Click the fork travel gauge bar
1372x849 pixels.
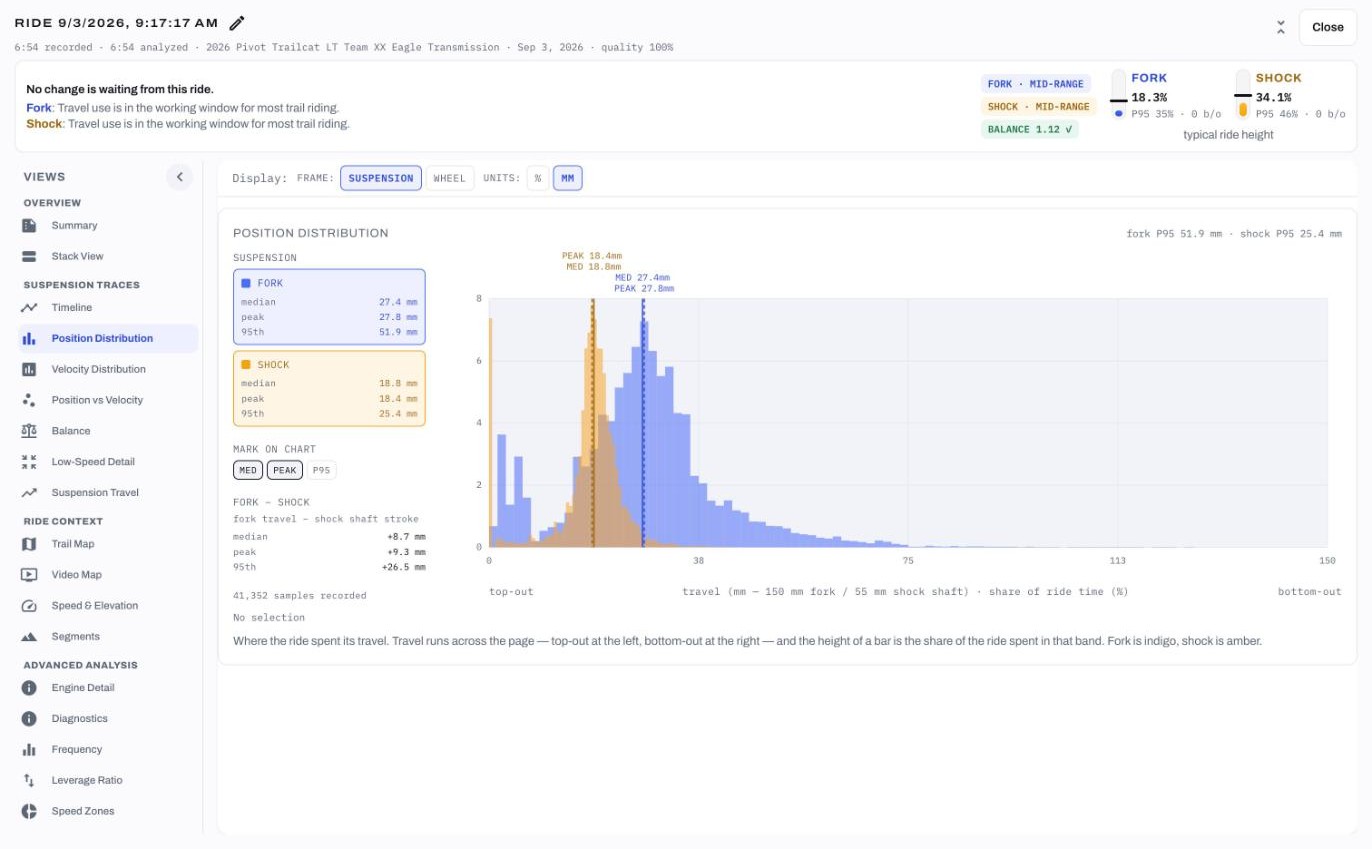coord(1119,95)
